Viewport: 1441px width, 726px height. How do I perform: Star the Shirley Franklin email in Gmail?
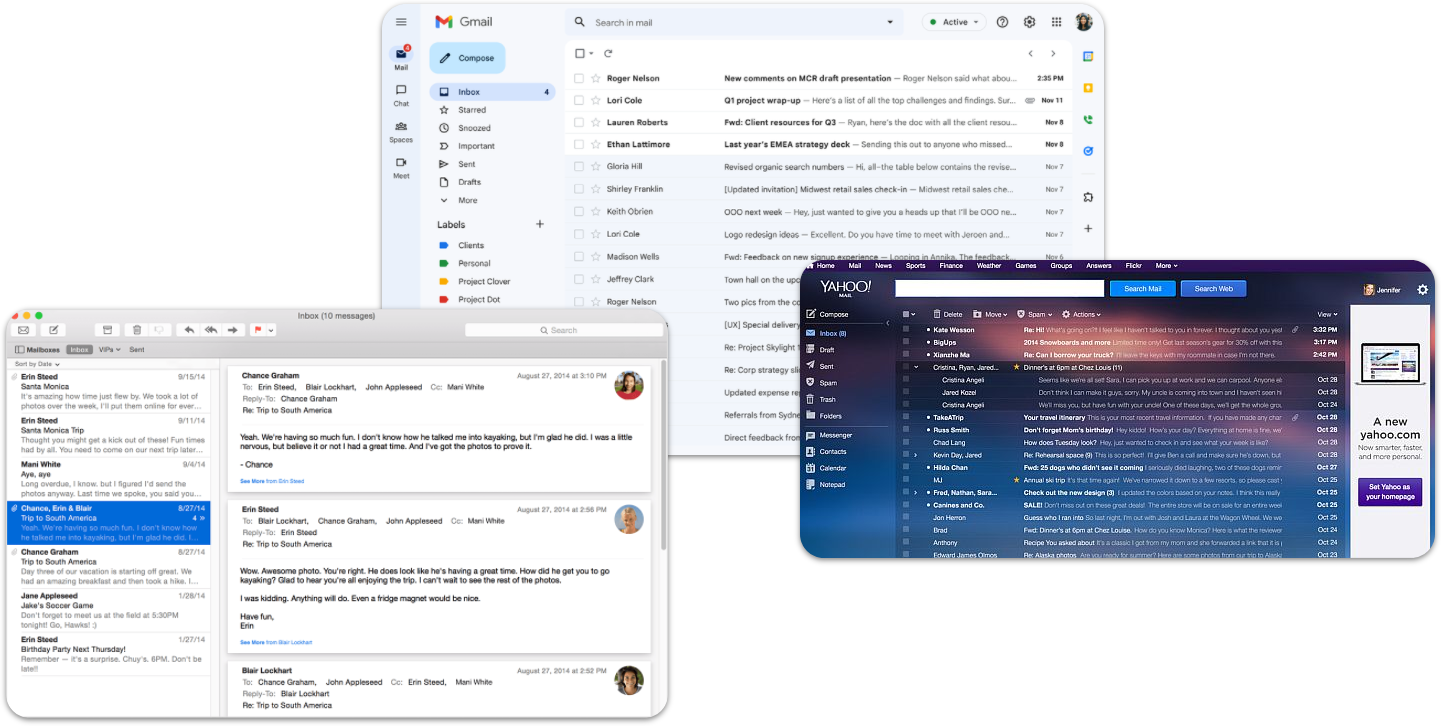[596, 189]
